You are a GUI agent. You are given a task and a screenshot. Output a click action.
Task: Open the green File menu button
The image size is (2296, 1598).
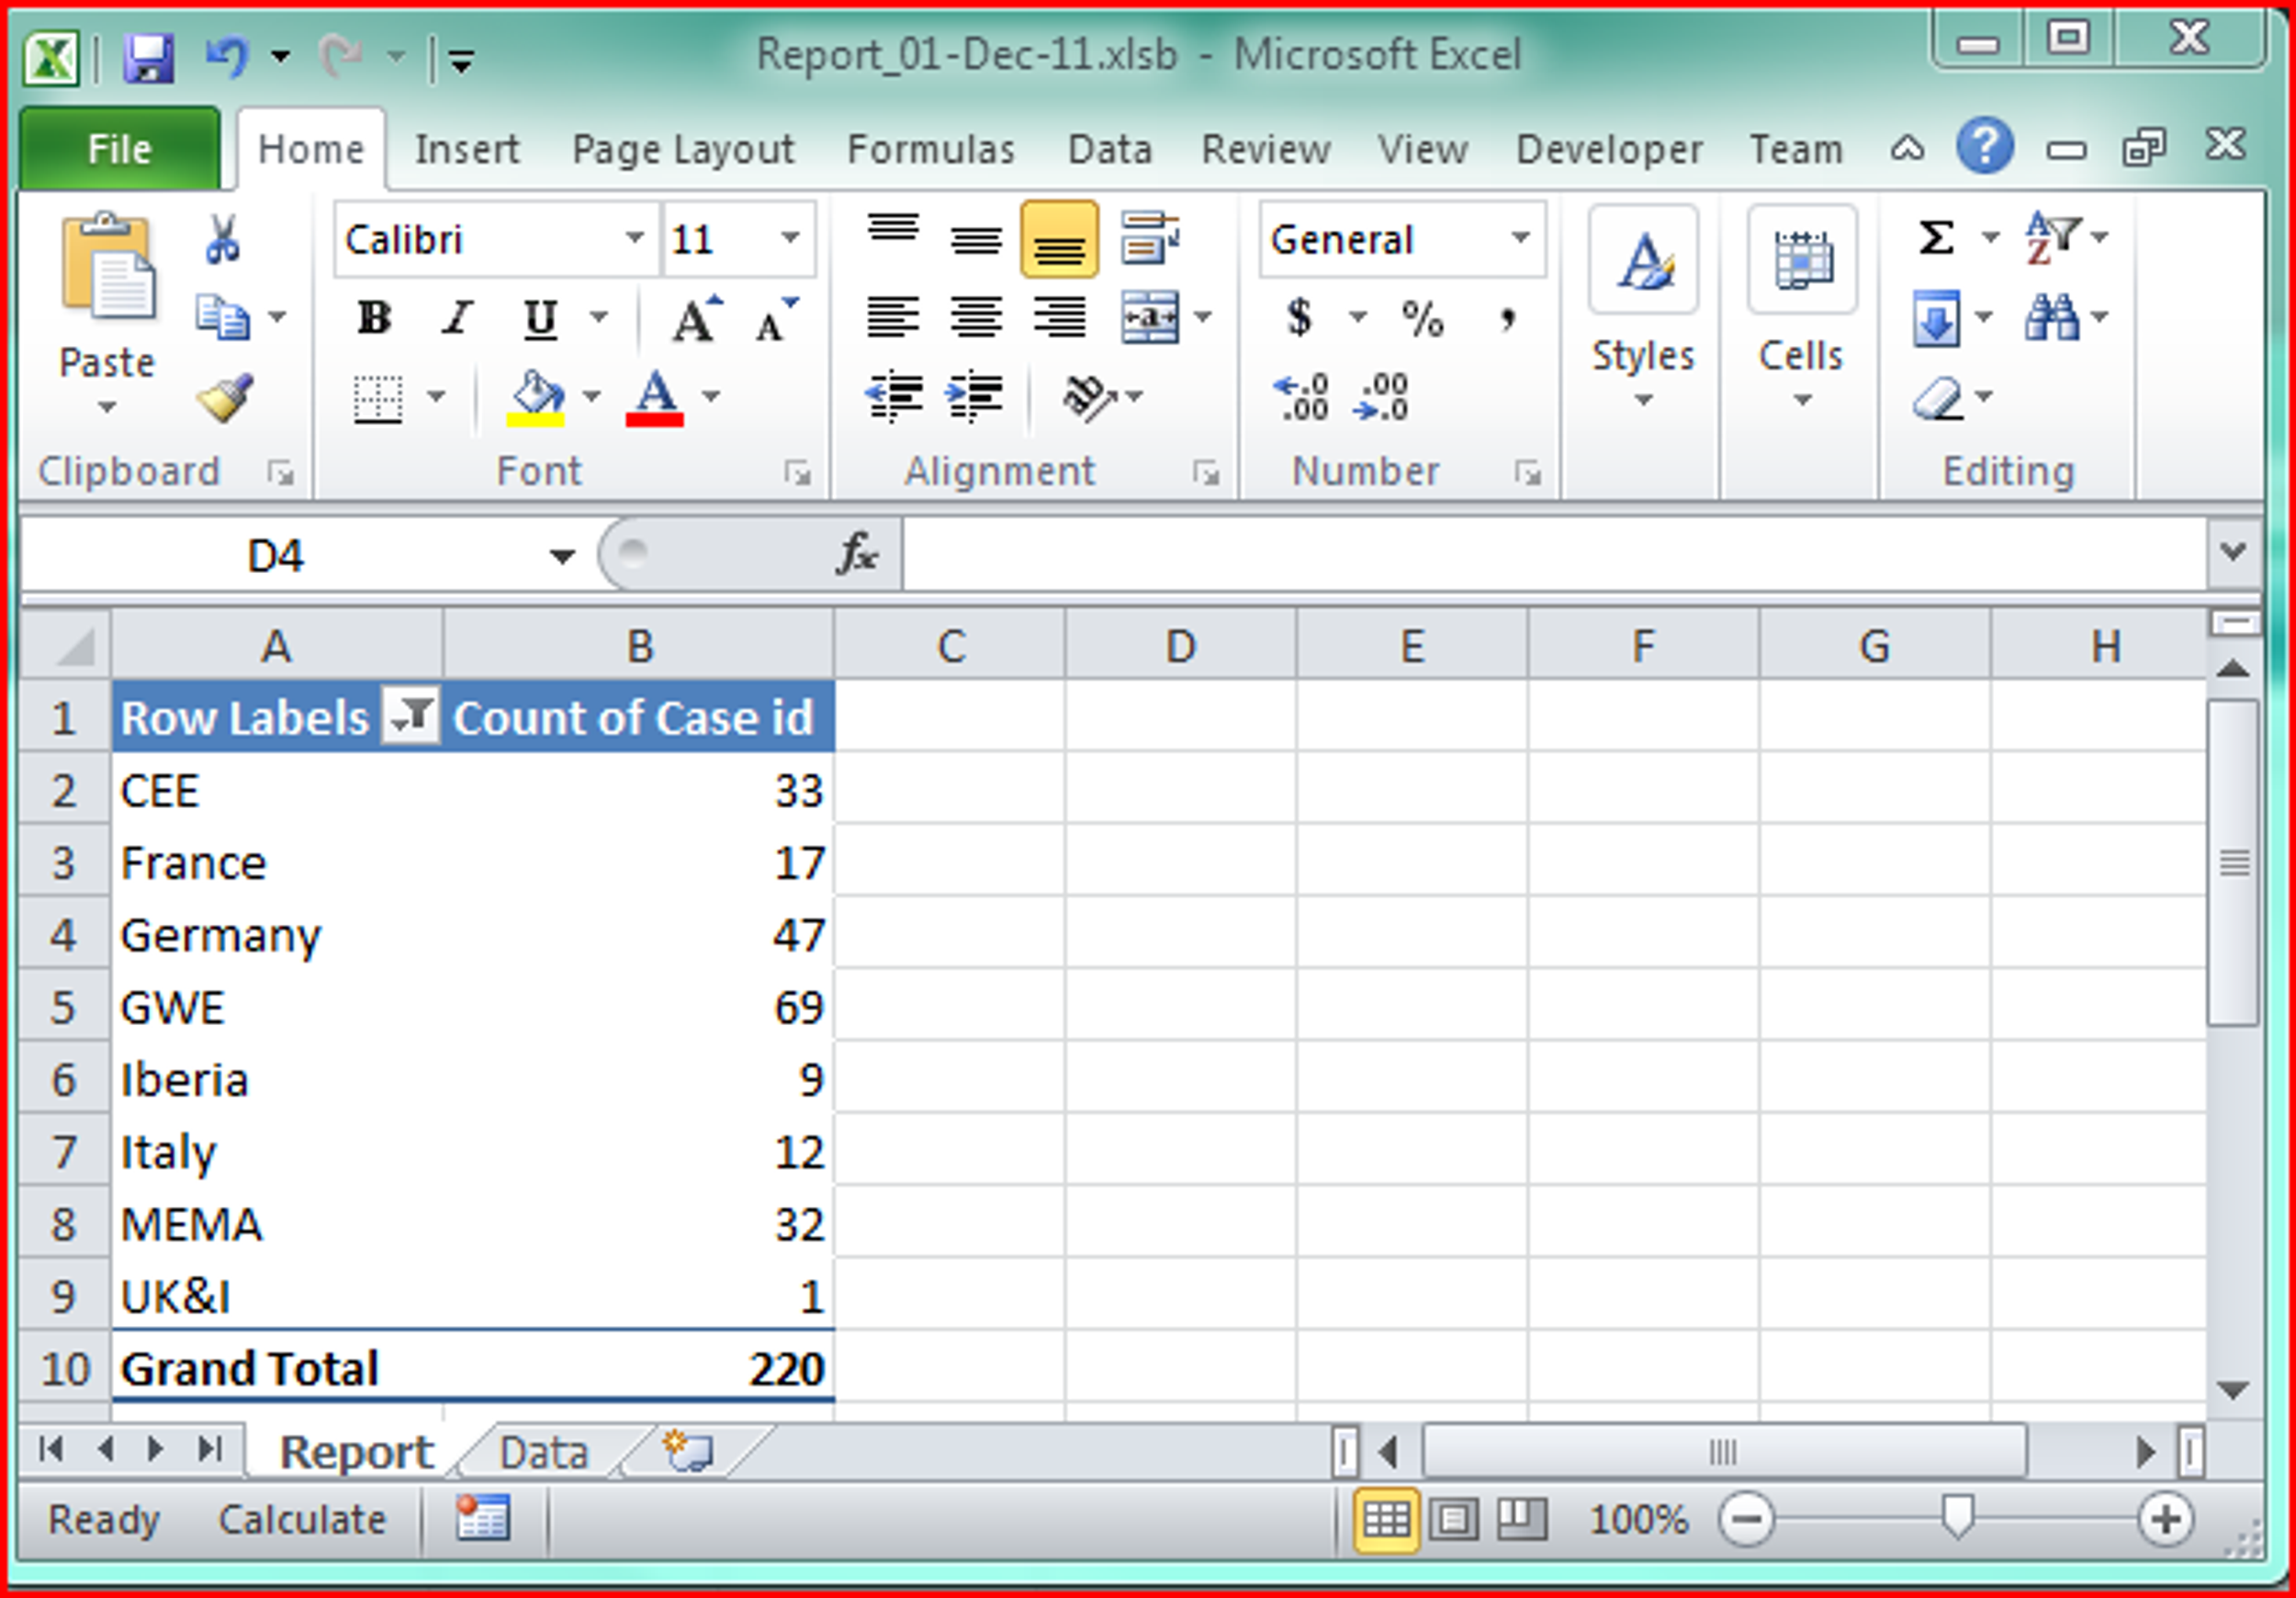point(119,150)
